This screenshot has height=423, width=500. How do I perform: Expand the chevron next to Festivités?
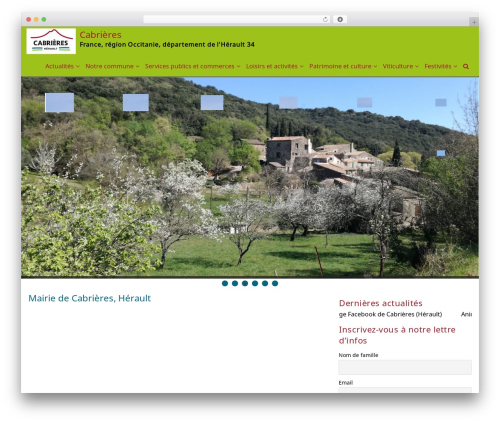pos(455,66)
